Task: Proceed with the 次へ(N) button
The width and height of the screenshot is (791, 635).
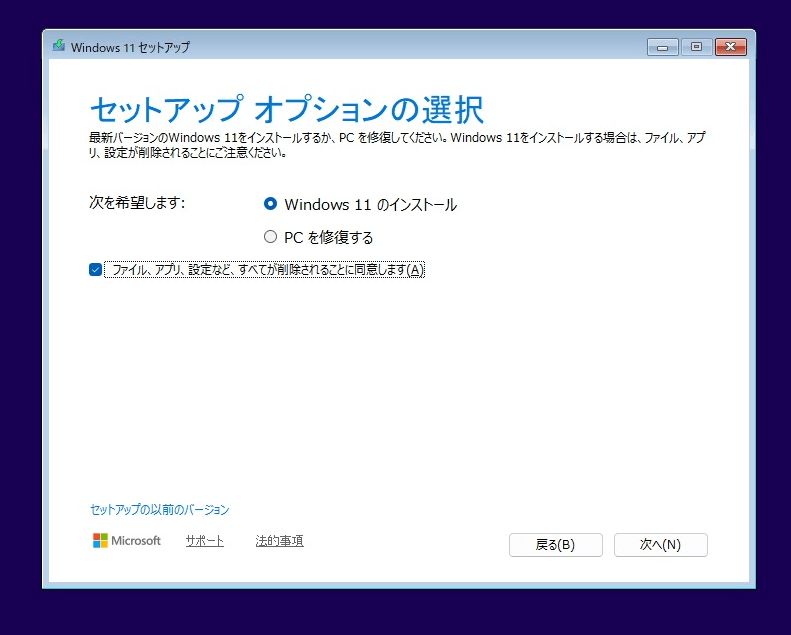Action: [660, 545]
